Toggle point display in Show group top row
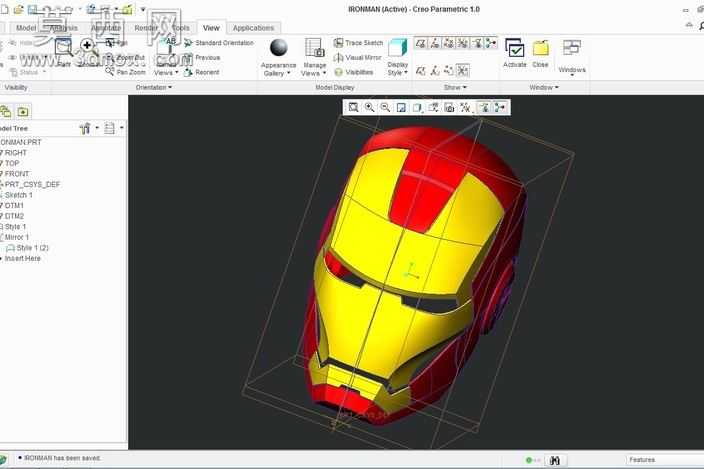The width and height of the screenshot is (704, 469). [449, 43]
